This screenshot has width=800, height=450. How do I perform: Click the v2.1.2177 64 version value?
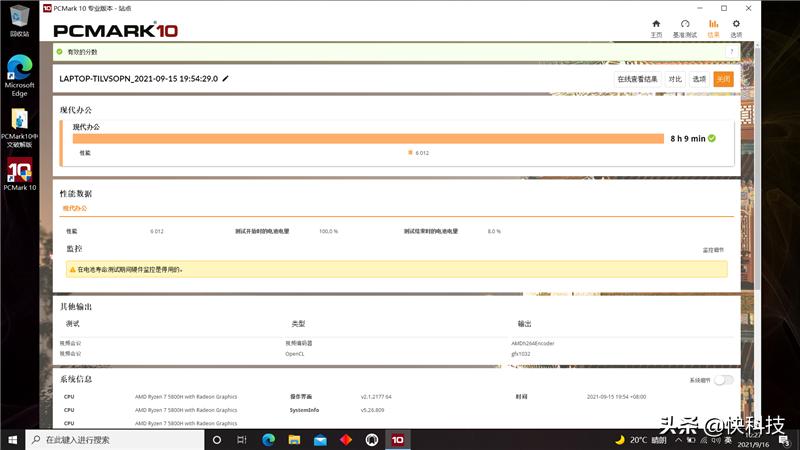(376, 396)
